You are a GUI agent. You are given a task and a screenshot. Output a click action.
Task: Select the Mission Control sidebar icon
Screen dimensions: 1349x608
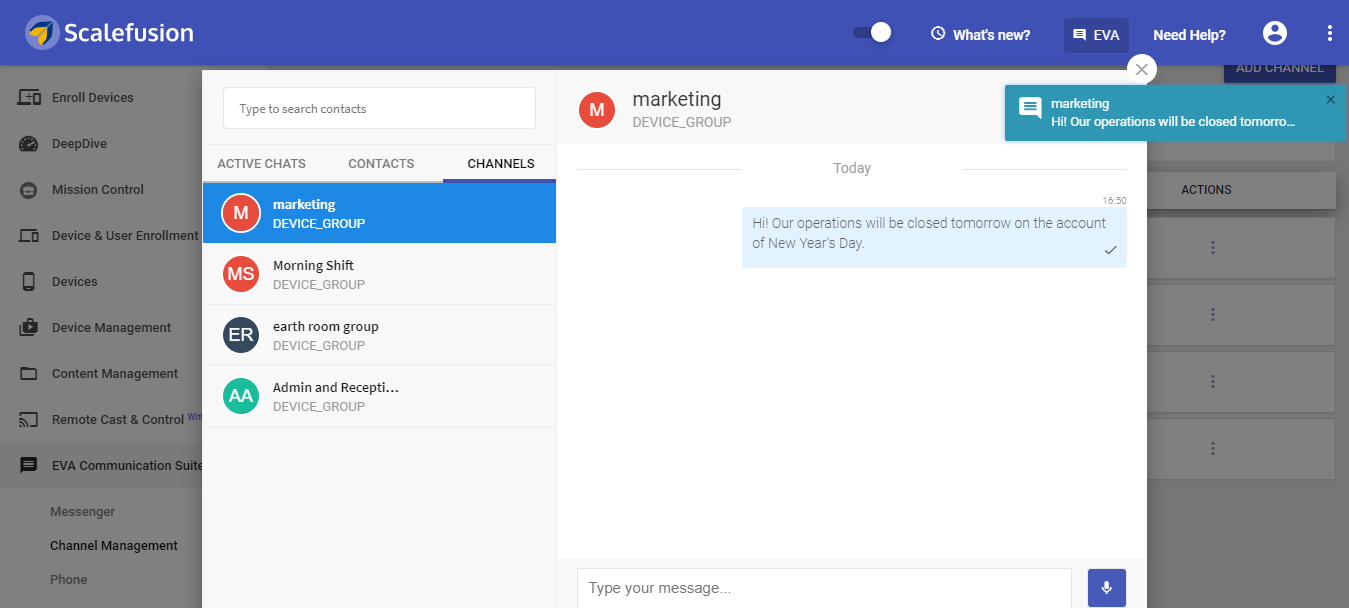tap(29, 190)
